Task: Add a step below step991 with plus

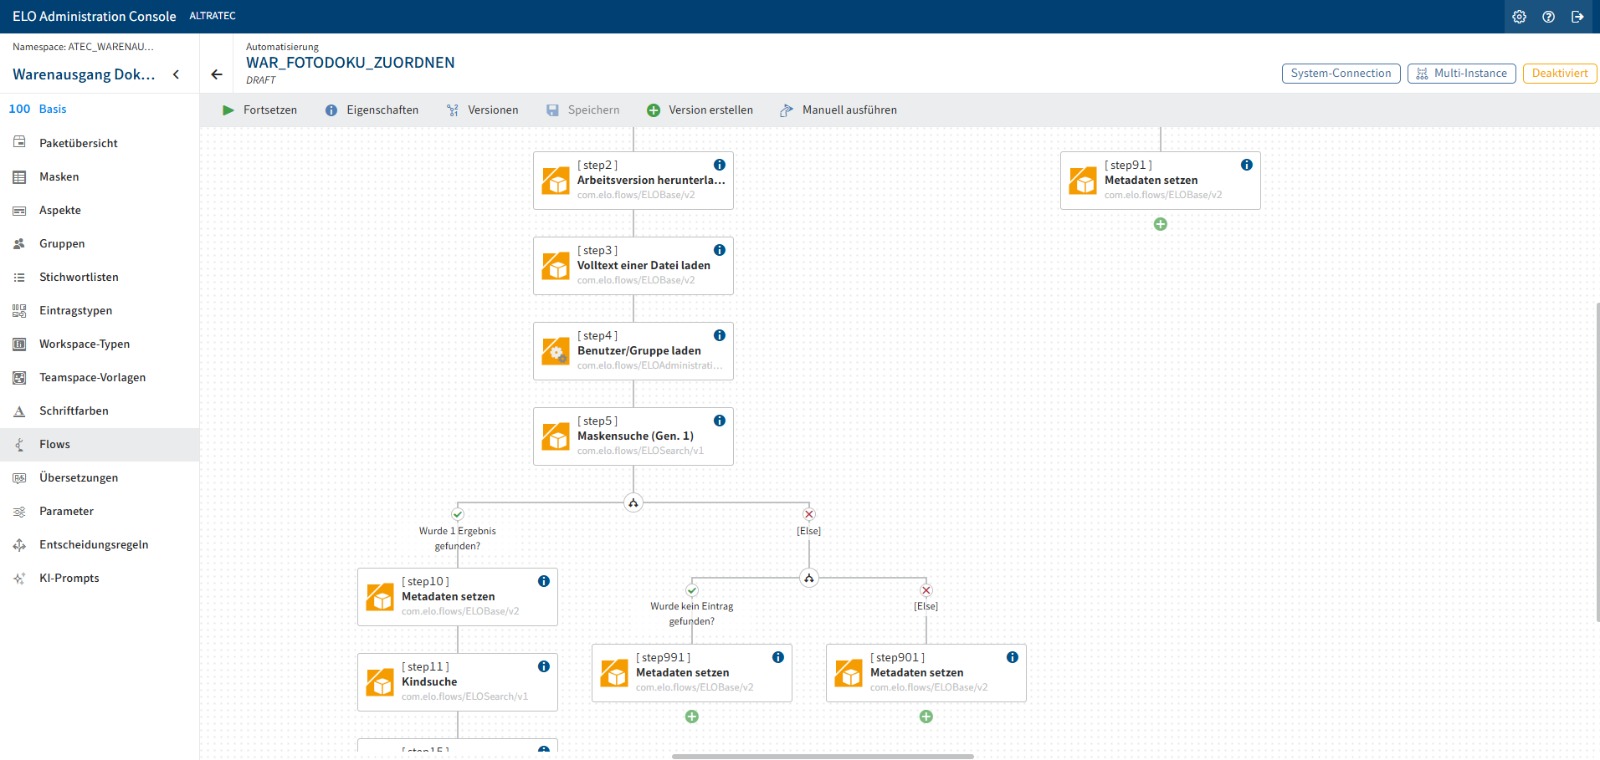Action: pyautogui.click(x=692, y=716)
